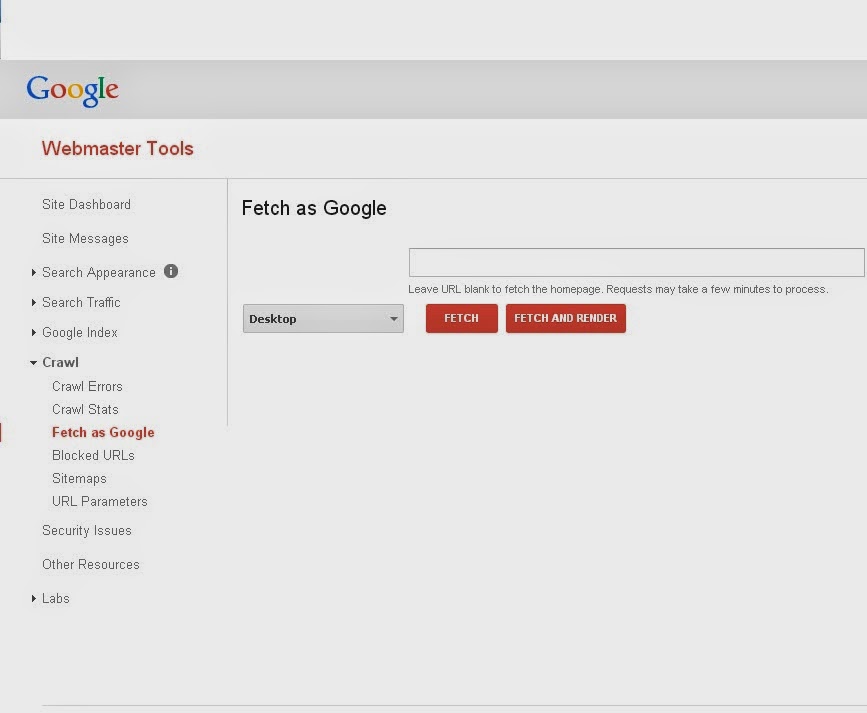This screenshot has width=867, height=713.
Task: Expand the Search Traffic section
Action: pyautogui.click(x=35, y=302)
